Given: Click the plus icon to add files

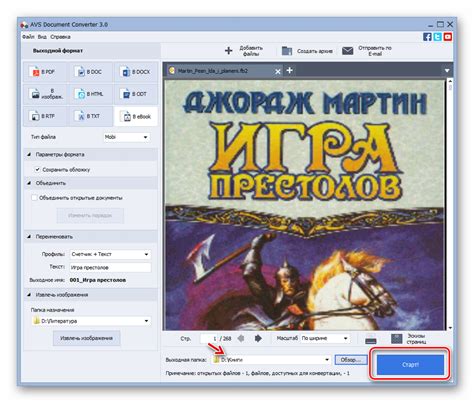Looking at the screenshot, I should click(x=229, y=51).
